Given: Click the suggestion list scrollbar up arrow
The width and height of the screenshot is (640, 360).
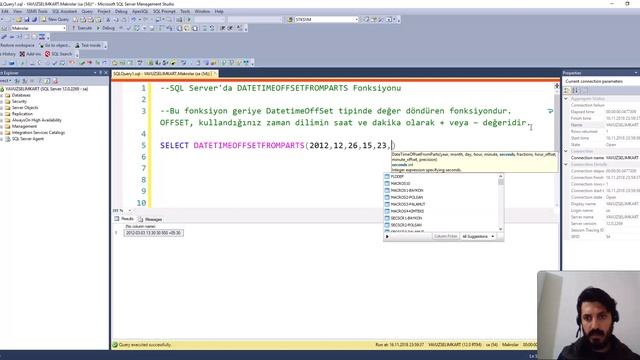Looking at the screenshot, I should click(501, 176).
